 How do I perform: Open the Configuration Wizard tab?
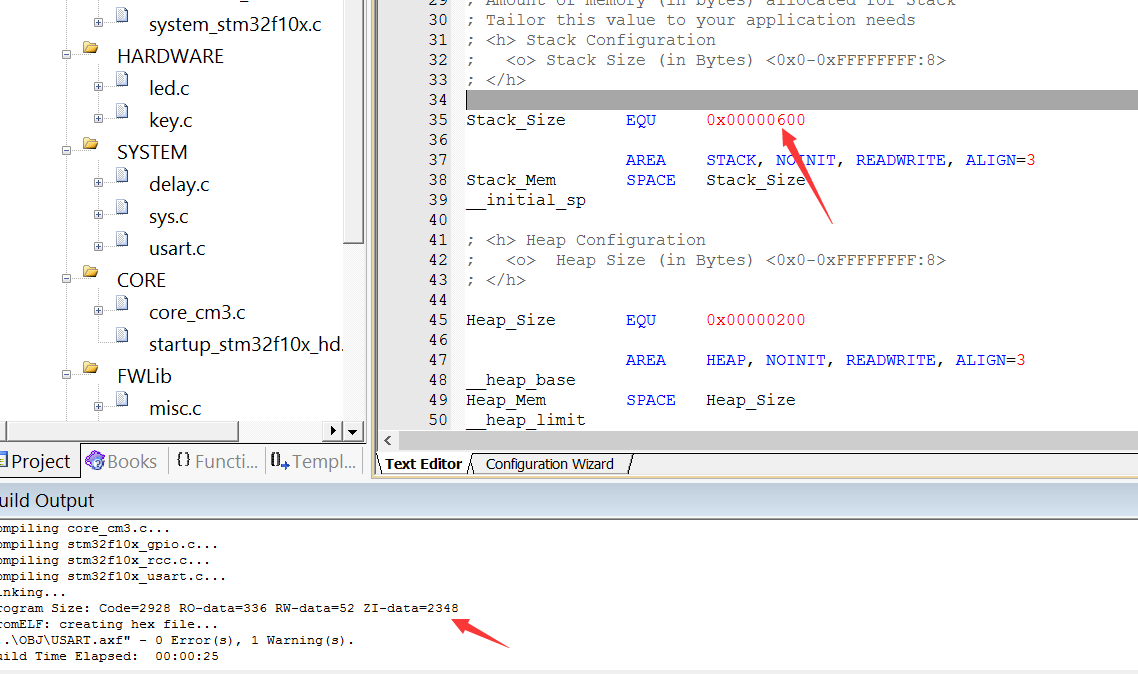click(x=549, y=464)
